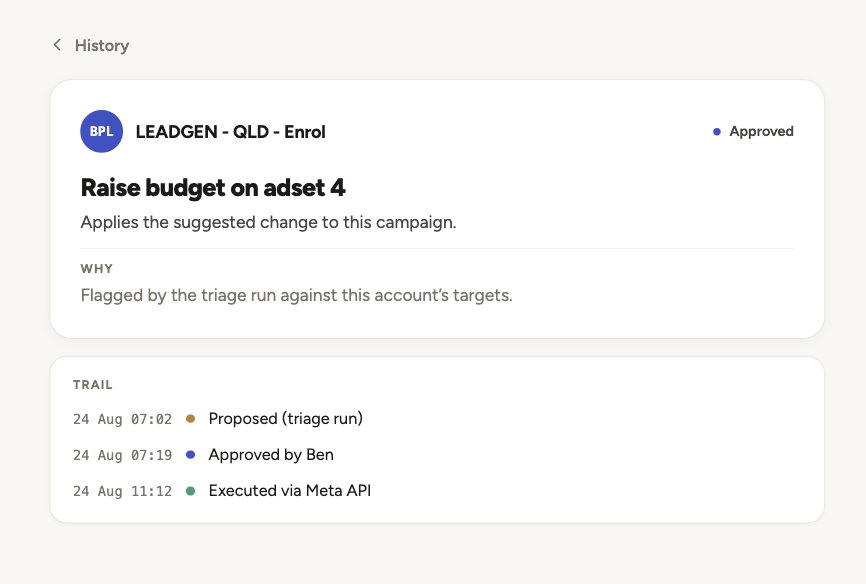Select the Raise budget on adset 4 heading
866x584 pixels.
(x=213, y=188)
